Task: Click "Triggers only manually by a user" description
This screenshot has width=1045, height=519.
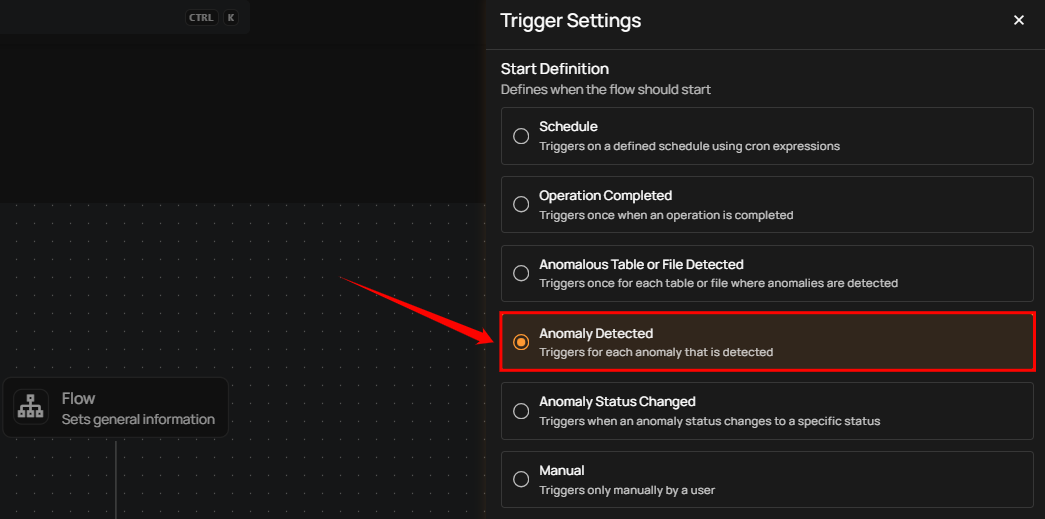Action: point(627,490)
